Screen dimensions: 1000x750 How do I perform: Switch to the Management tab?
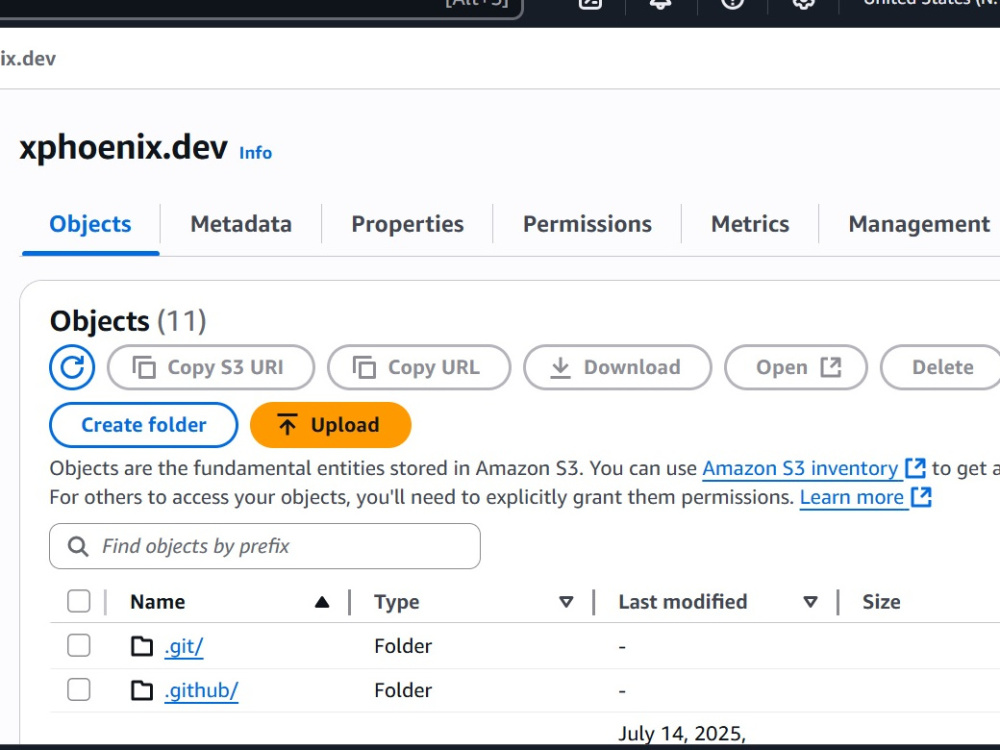tap(919, 224)
